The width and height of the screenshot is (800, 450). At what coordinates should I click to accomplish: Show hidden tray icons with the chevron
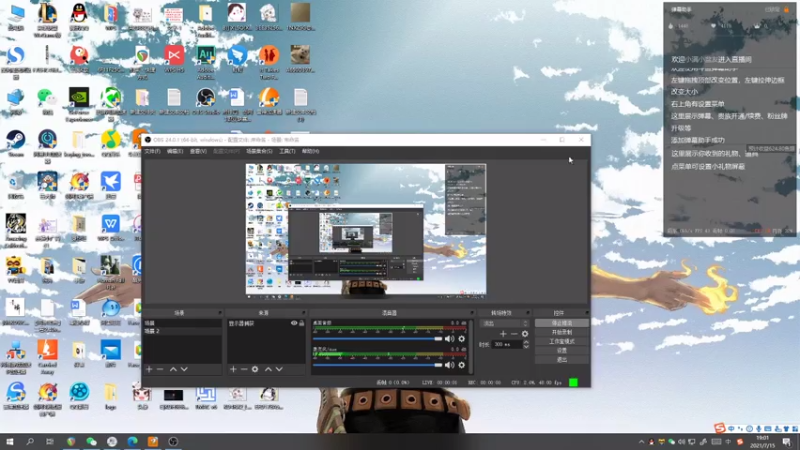point(641,442)
